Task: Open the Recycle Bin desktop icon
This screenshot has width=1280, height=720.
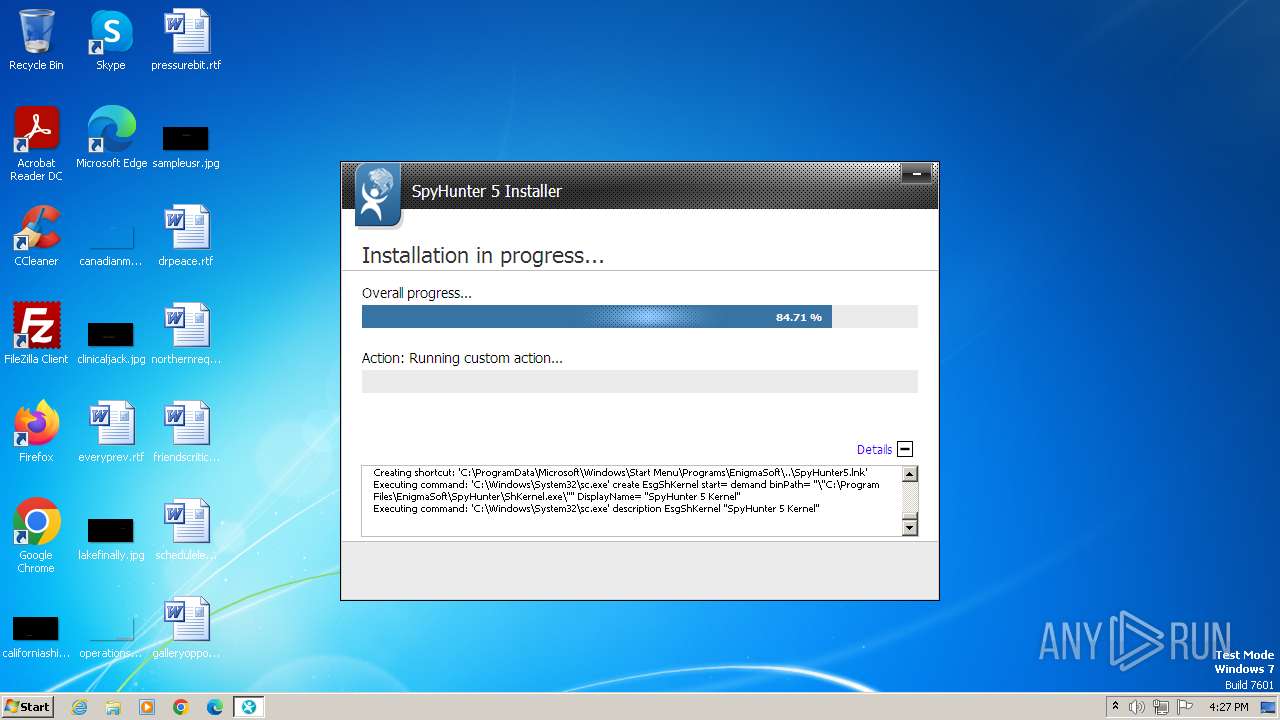Action: tap(36, 40)
